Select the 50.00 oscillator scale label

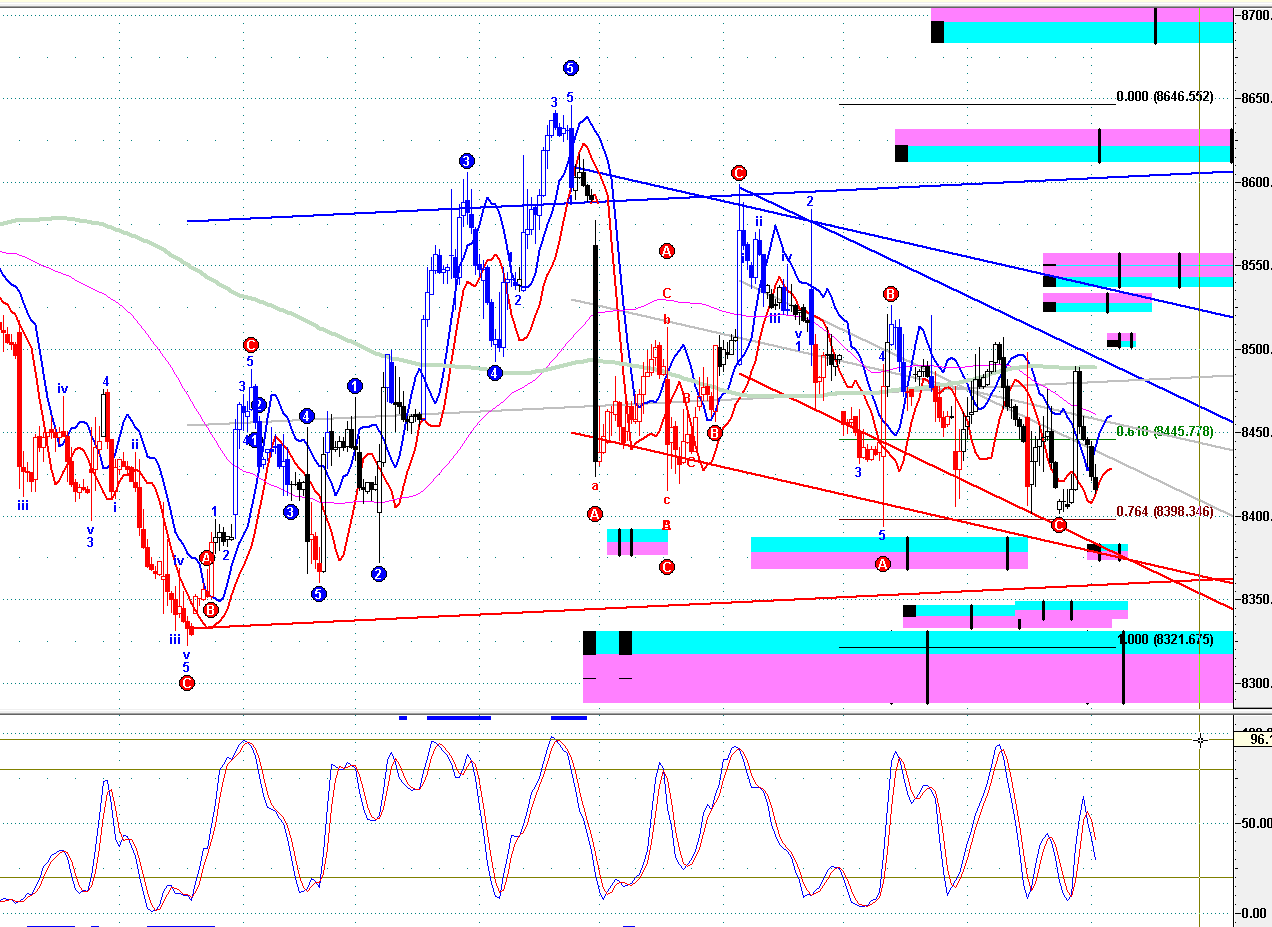click(x=1256, y=823)
